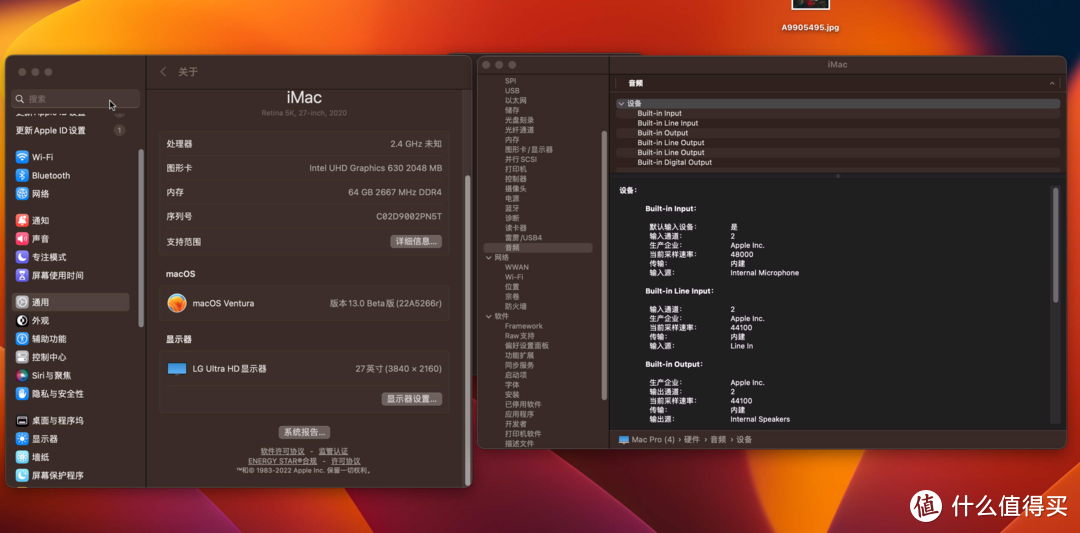Click the serial number C02D9002PN5T
This screenshot has height=533, width=1080.
click(409, 216)
